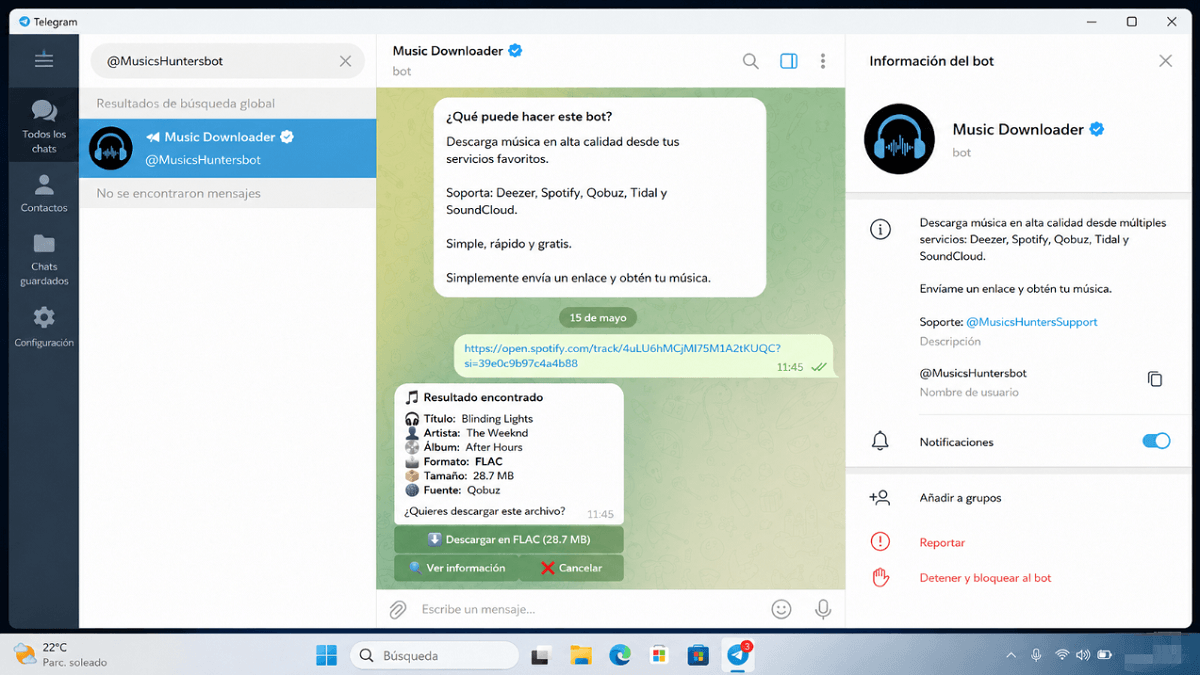Viewport: 1200px width, 675px height.
Task: Open the hamburger main menu
Action: tap(44, 61)
